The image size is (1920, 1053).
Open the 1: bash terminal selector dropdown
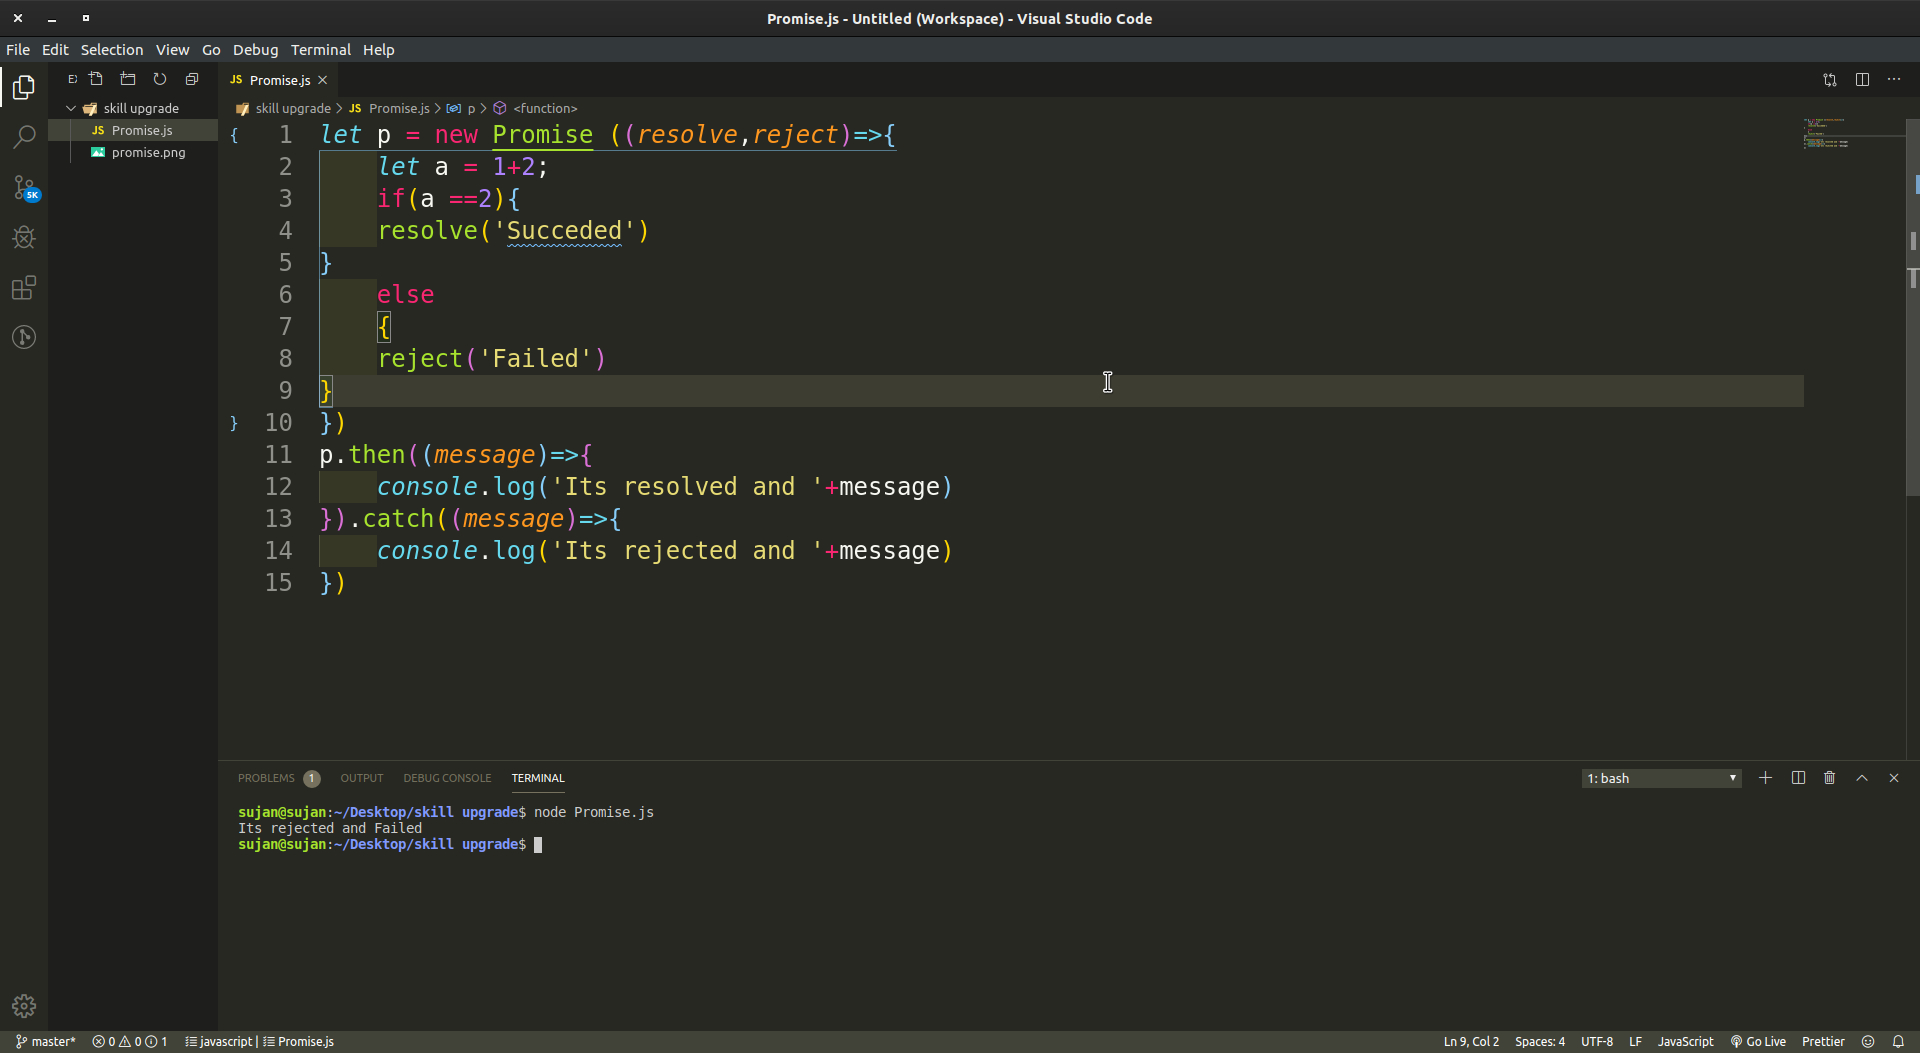[1661, 778]
